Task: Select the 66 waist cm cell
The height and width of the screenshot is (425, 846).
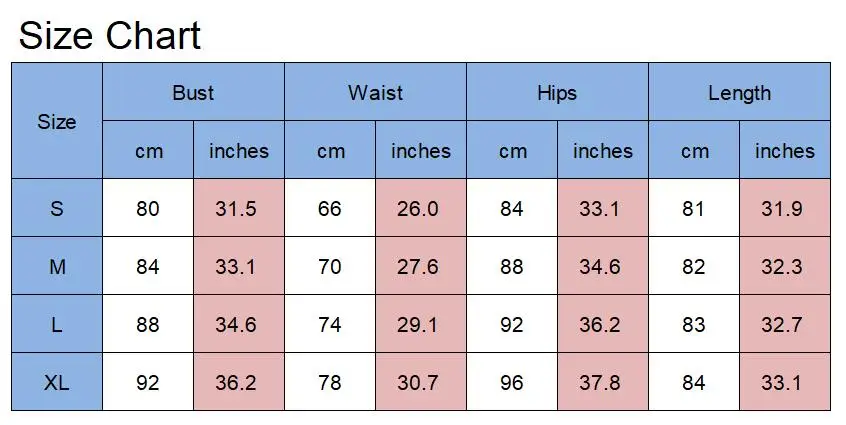Action: click(330, 208)
